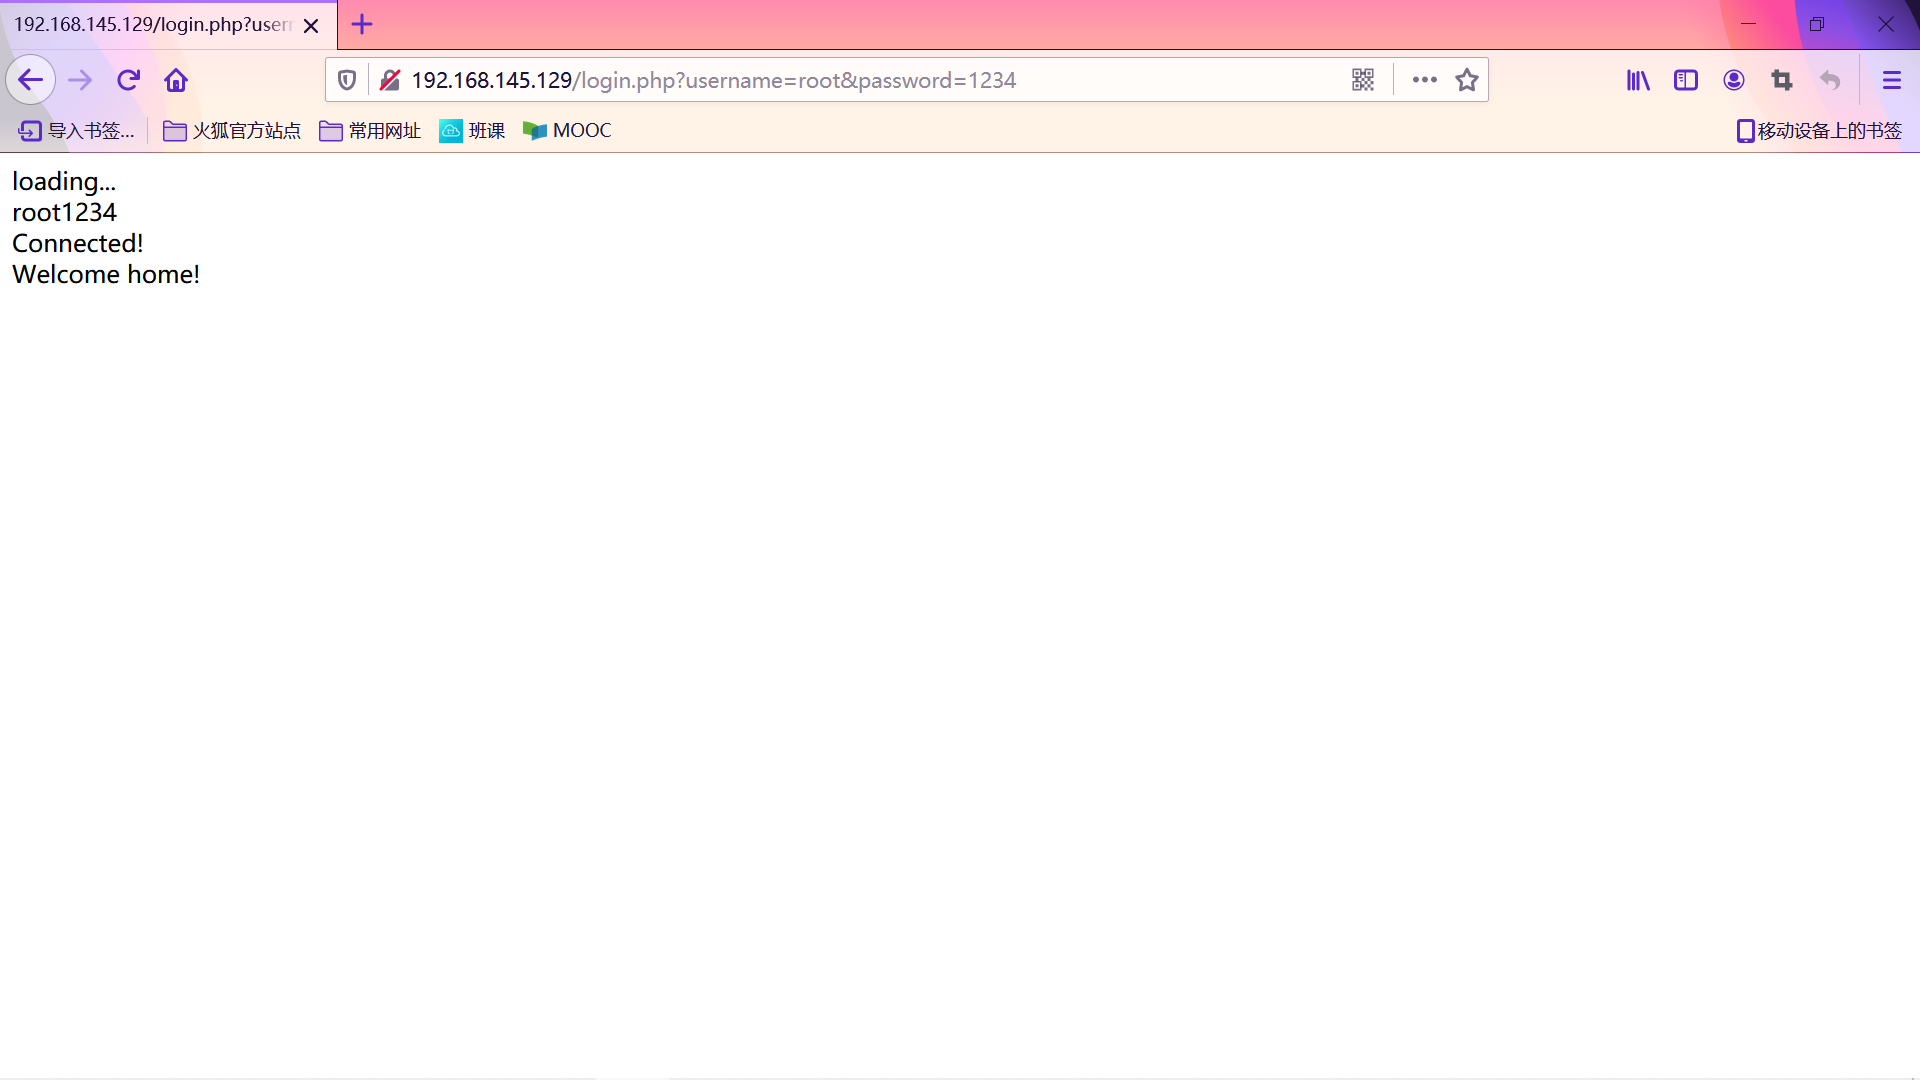1920x1080 pixels.
Task: Open the tracking protection shield
Action: (x=347, y=80)
